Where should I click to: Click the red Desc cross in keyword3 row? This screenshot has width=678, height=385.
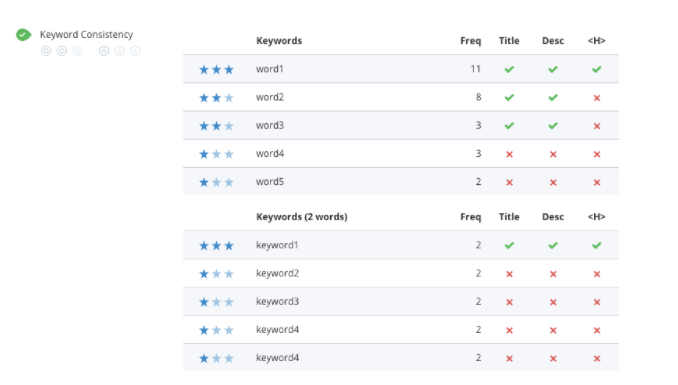(553, 302)
